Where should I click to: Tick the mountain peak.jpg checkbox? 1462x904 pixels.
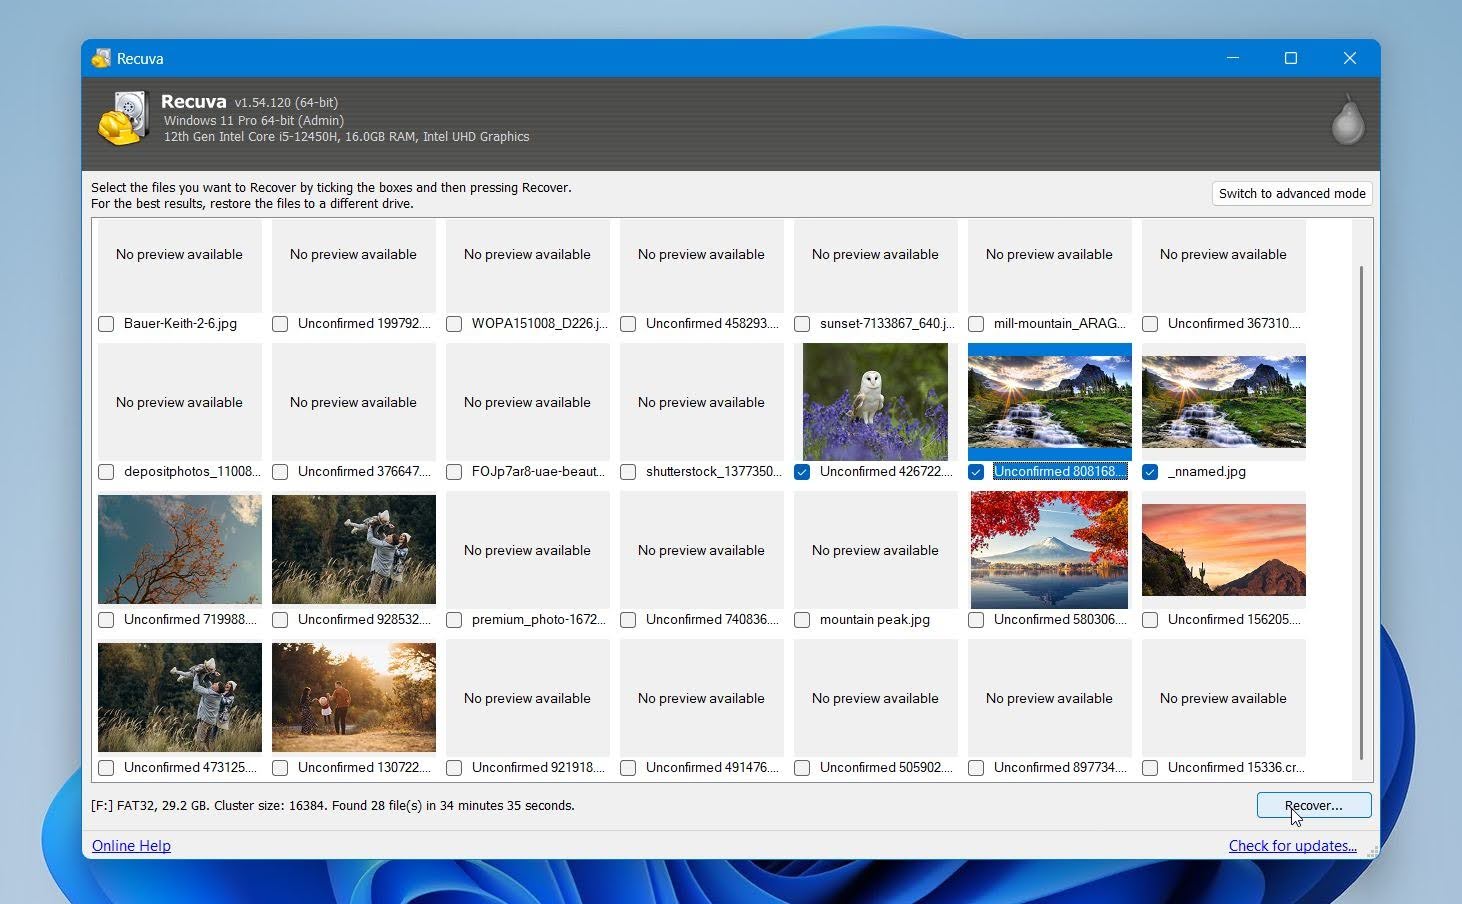[802, 620]
